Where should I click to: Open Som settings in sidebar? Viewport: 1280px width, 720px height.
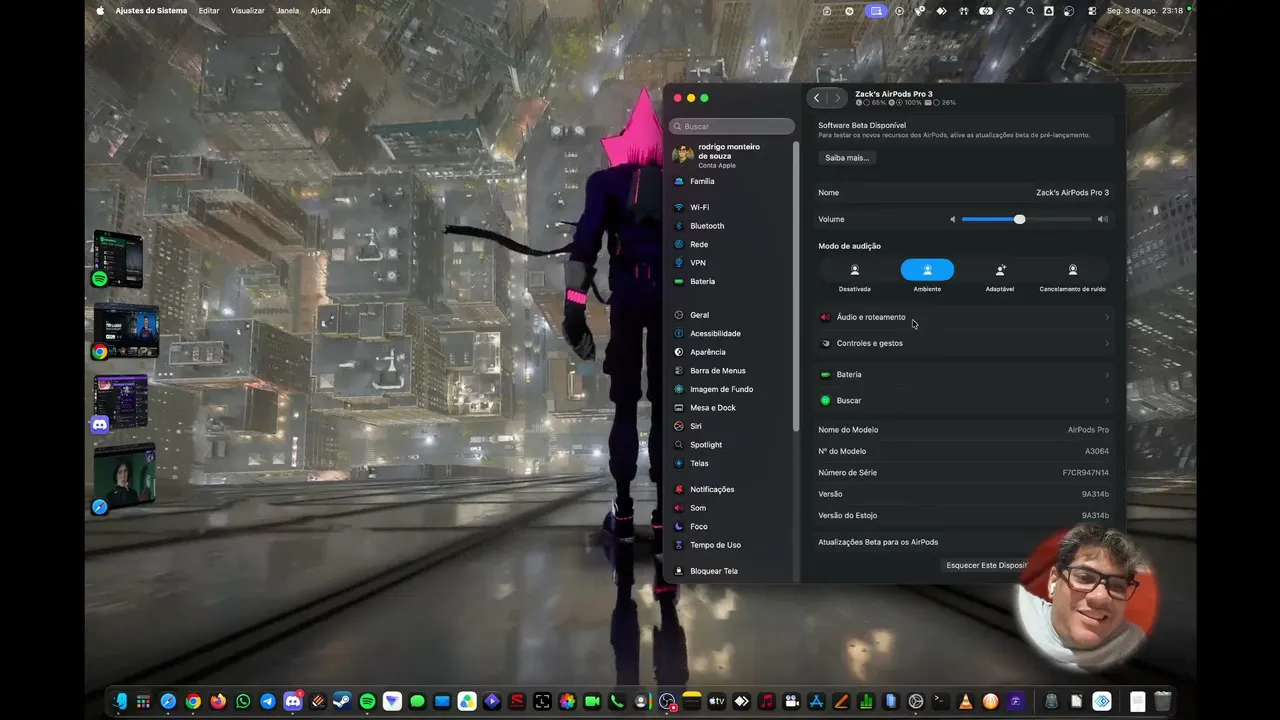732,508
